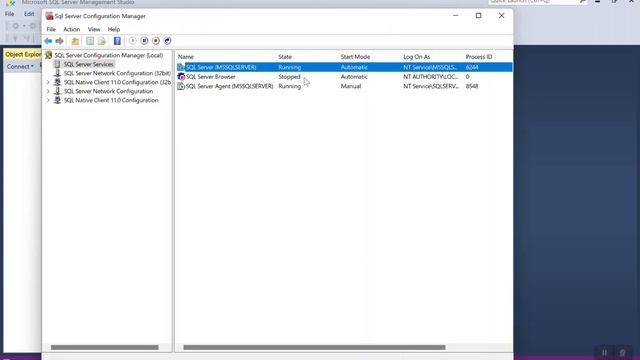Click the Restart Service toolbar icon
The height and width of the screenshot is (360, 640).
(x=167, y=41)
